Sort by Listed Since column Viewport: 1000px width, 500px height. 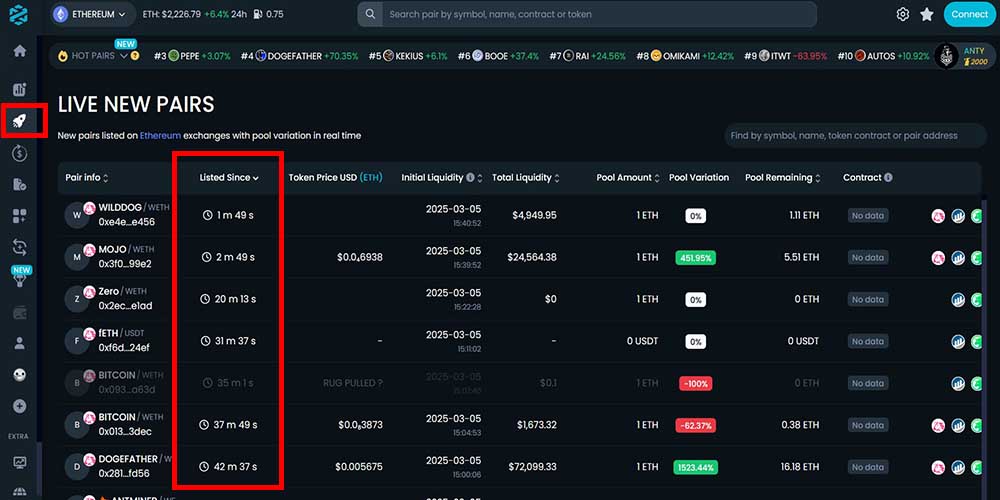(228, 178)
